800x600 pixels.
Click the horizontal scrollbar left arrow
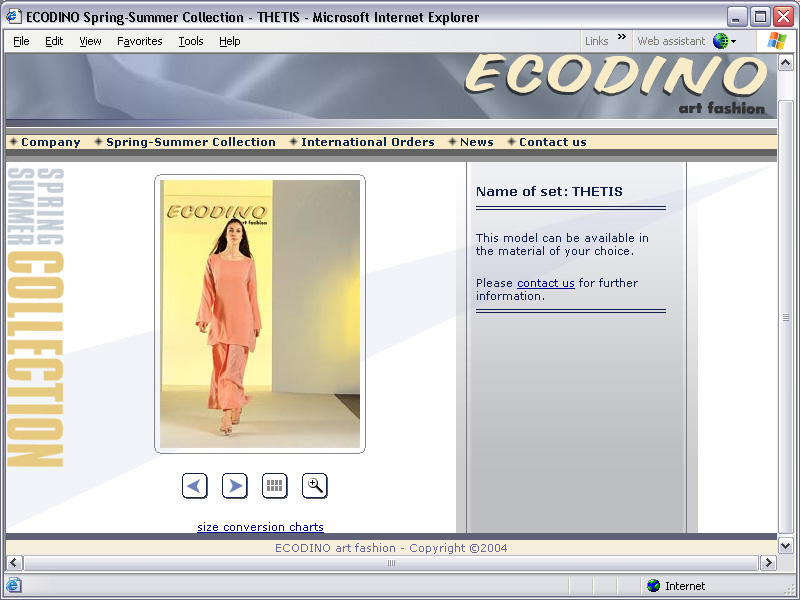point(14,563)
